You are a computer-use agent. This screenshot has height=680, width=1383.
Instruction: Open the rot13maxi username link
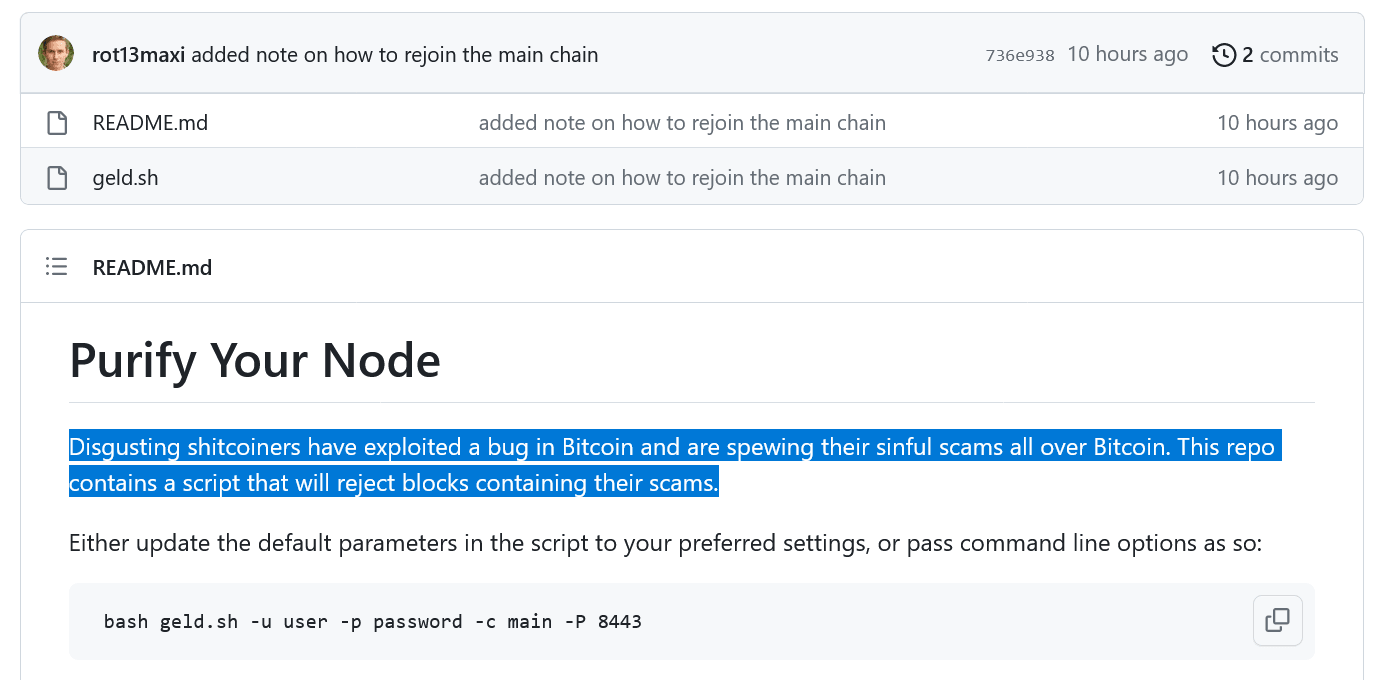coord(138,55)
